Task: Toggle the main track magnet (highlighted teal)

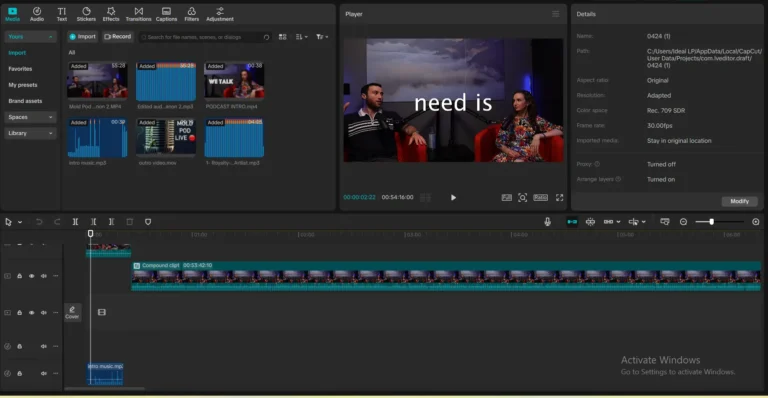Action: point(572,222)
